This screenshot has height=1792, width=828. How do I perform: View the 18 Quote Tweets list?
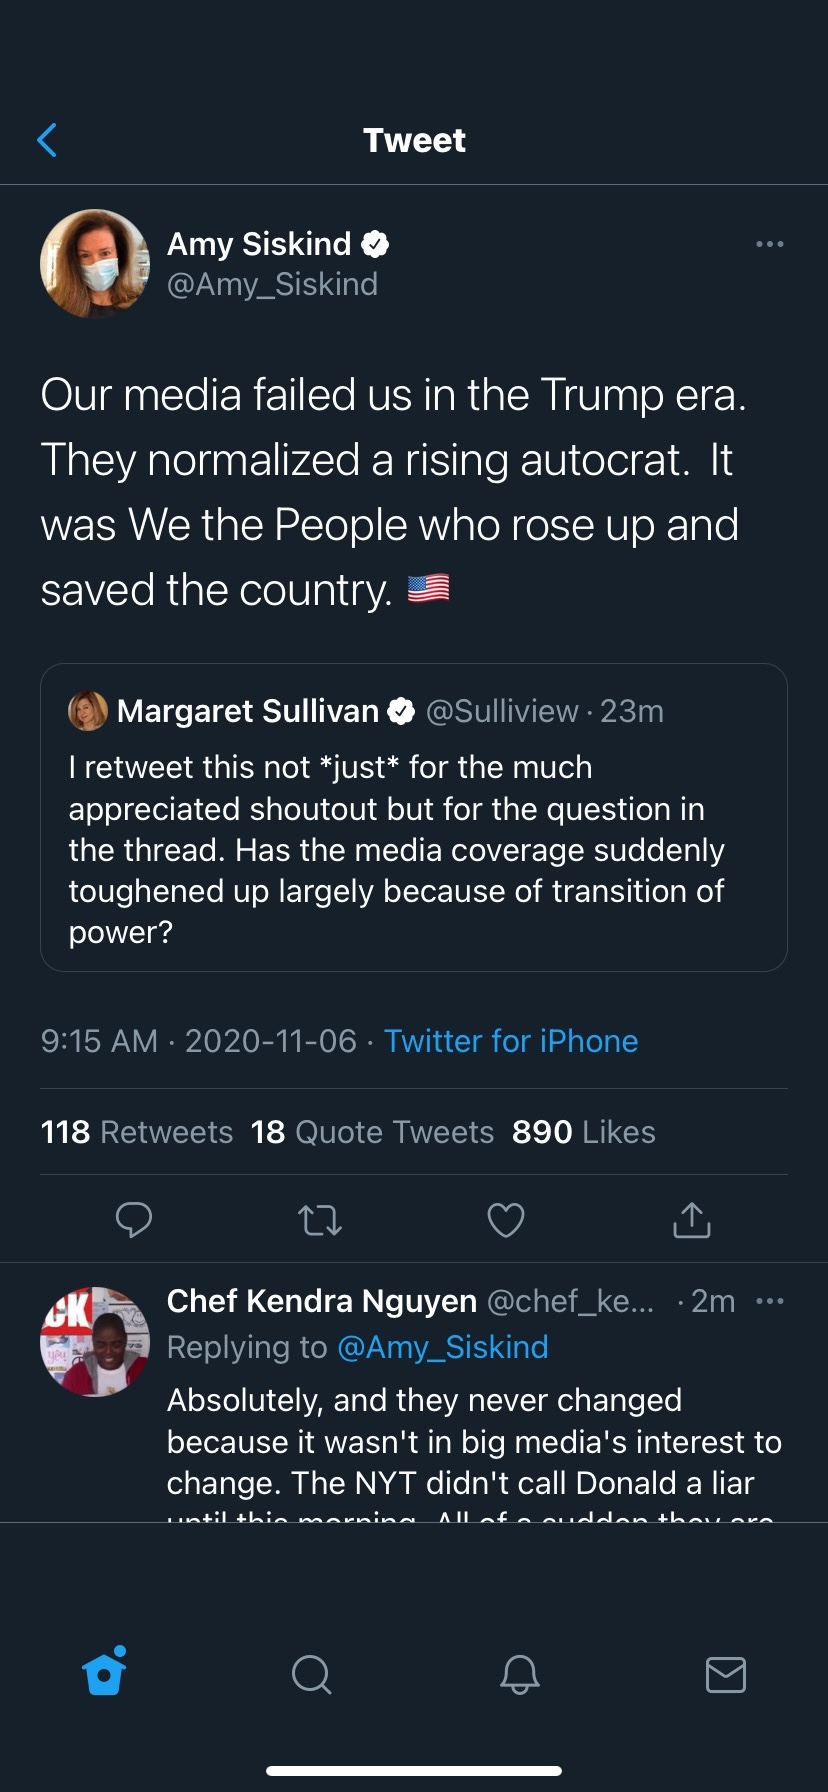click(x=372, y=1132)
